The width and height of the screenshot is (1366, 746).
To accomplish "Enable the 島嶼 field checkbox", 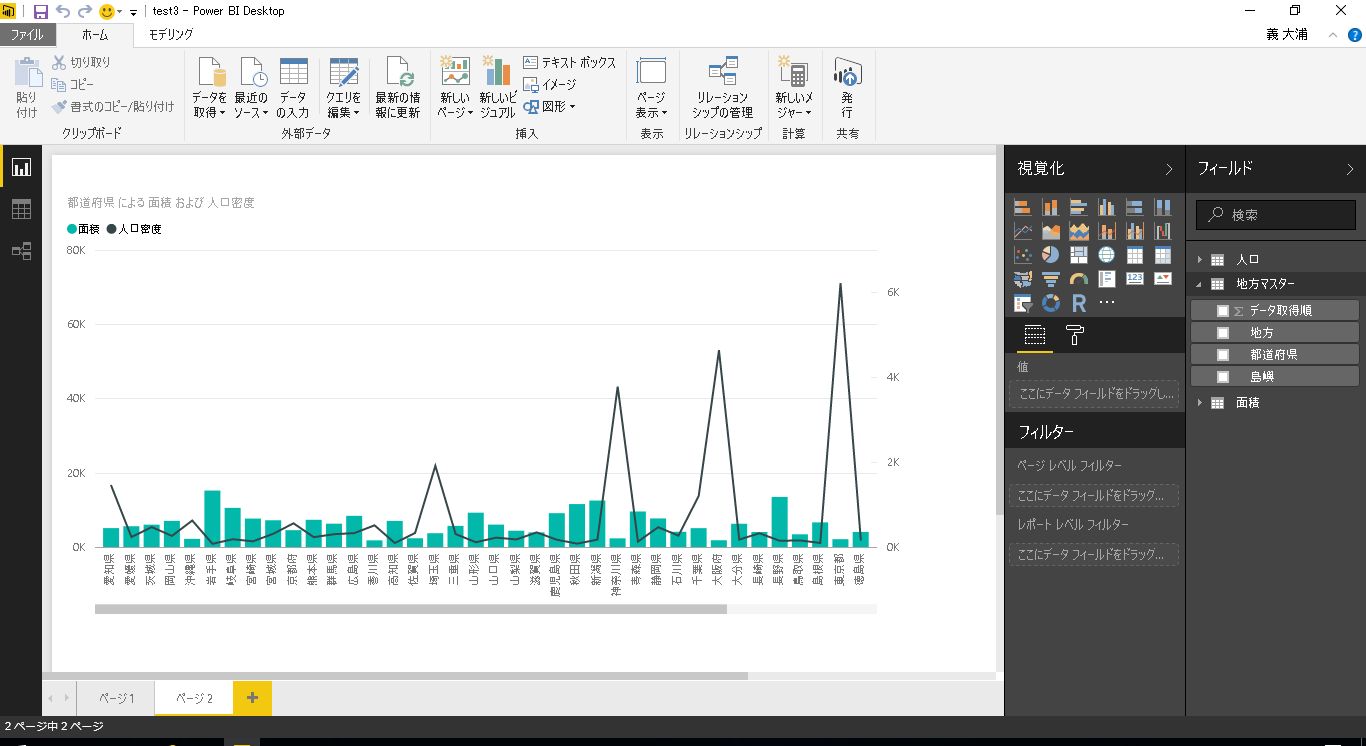I will [1222, 377].
